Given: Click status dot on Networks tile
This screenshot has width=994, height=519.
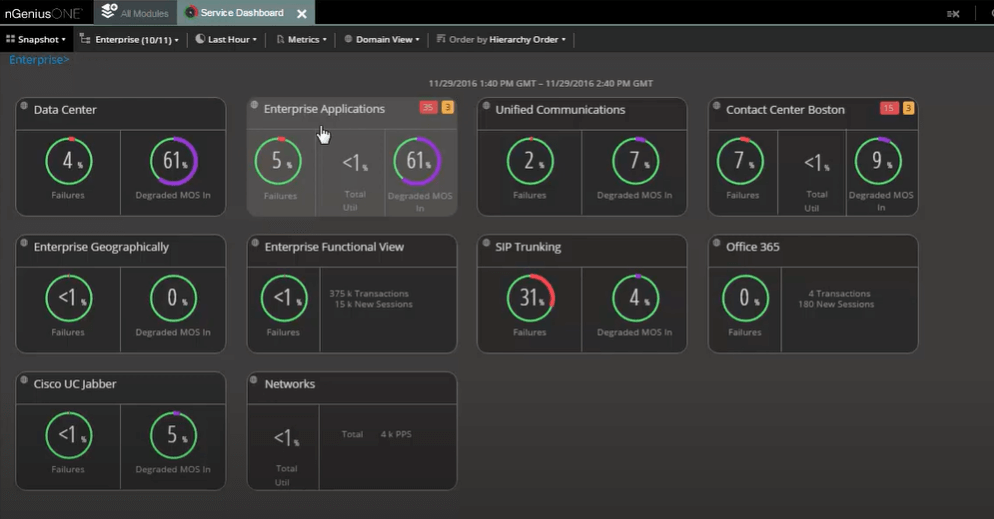Looking at the screenshot, I should pyautogui.click(x=254, y=380).
